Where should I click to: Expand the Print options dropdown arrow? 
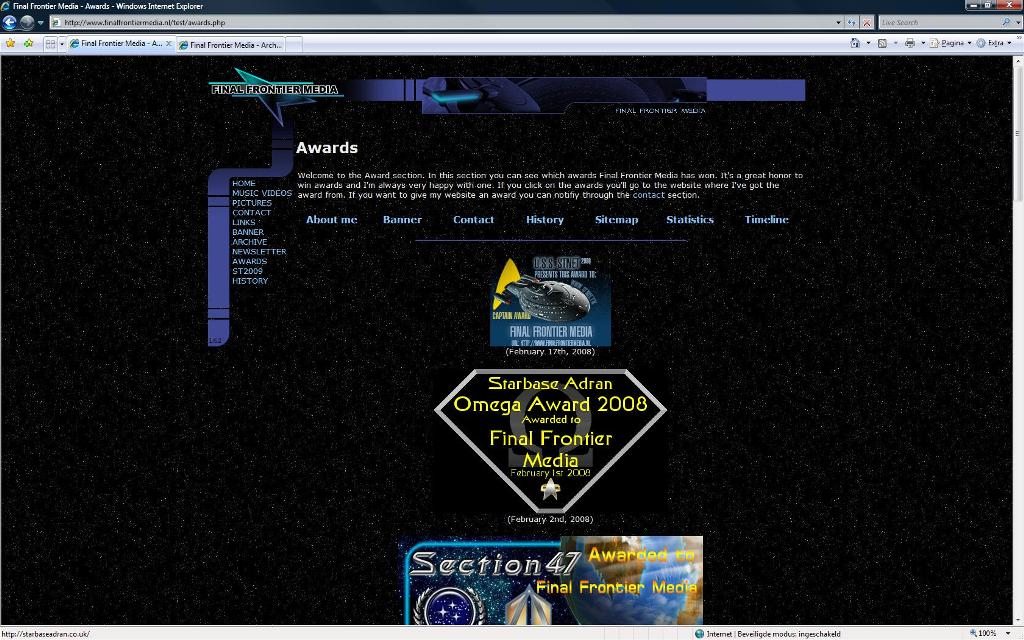pos(923,43)
